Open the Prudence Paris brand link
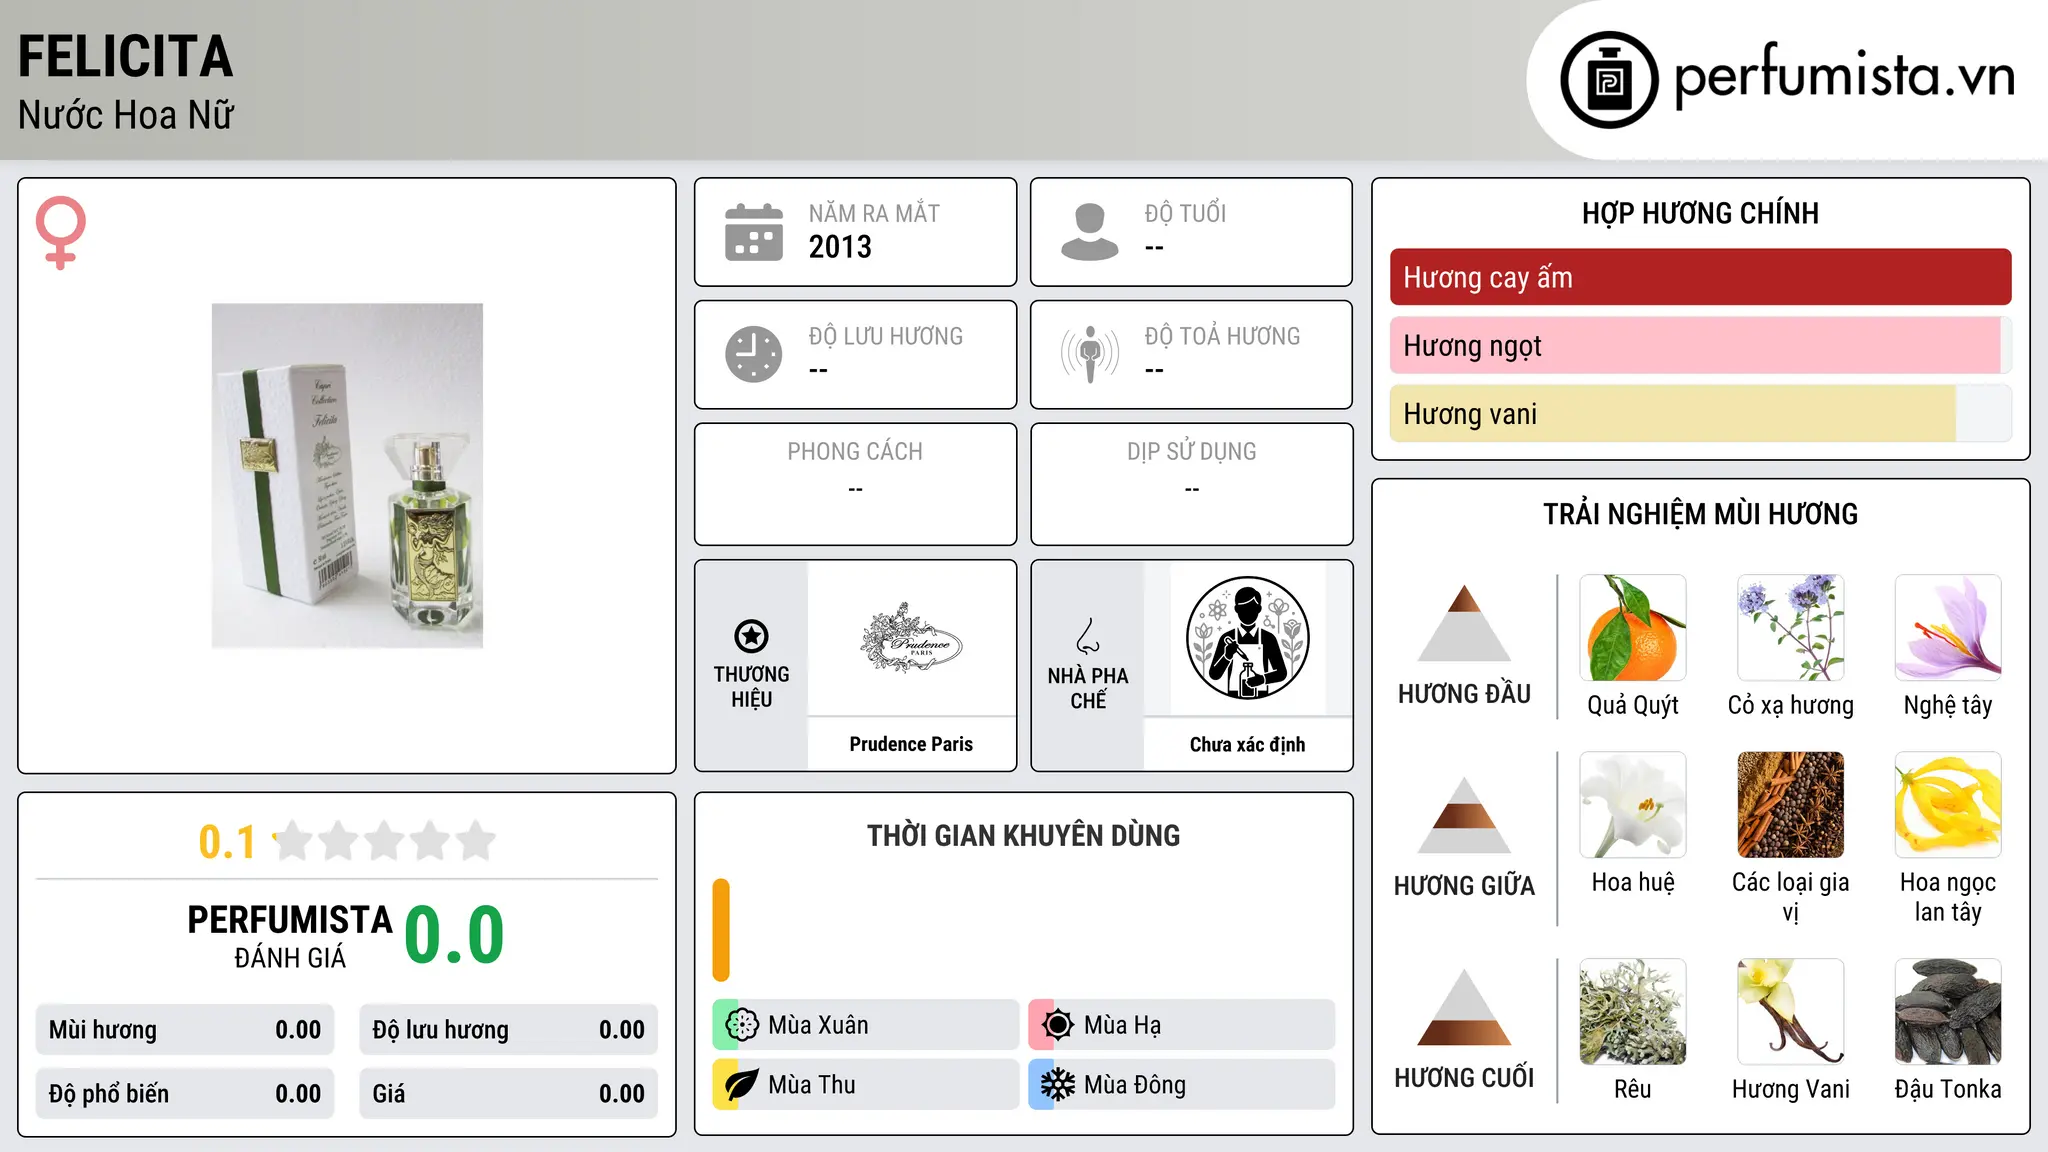Viewport: 2048px width, 1152px height. [x=911, y=744]
